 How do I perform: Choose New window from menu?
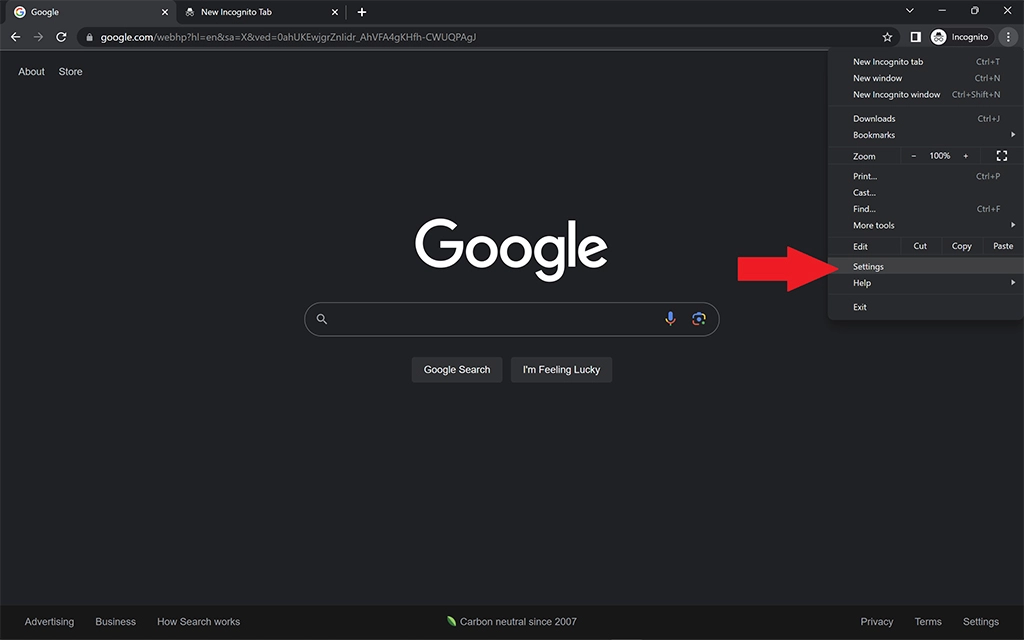click(x=925, y=78)
